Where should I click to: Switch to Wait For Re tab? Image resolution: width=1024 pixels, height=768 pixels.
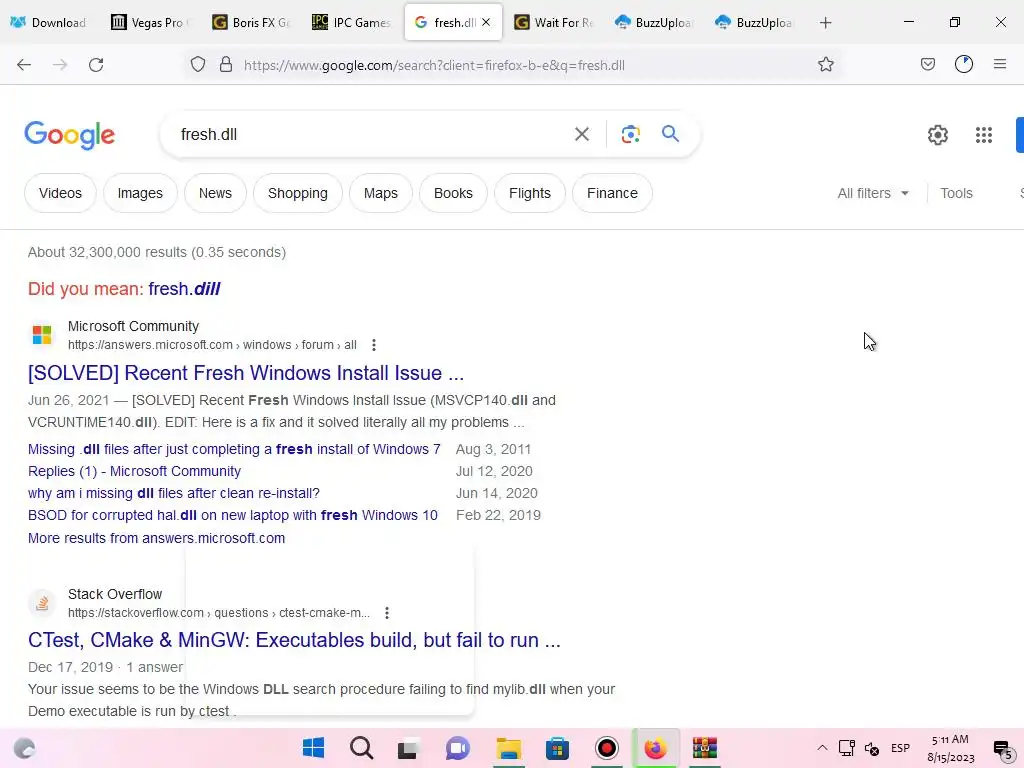click(x=554, y=22)
